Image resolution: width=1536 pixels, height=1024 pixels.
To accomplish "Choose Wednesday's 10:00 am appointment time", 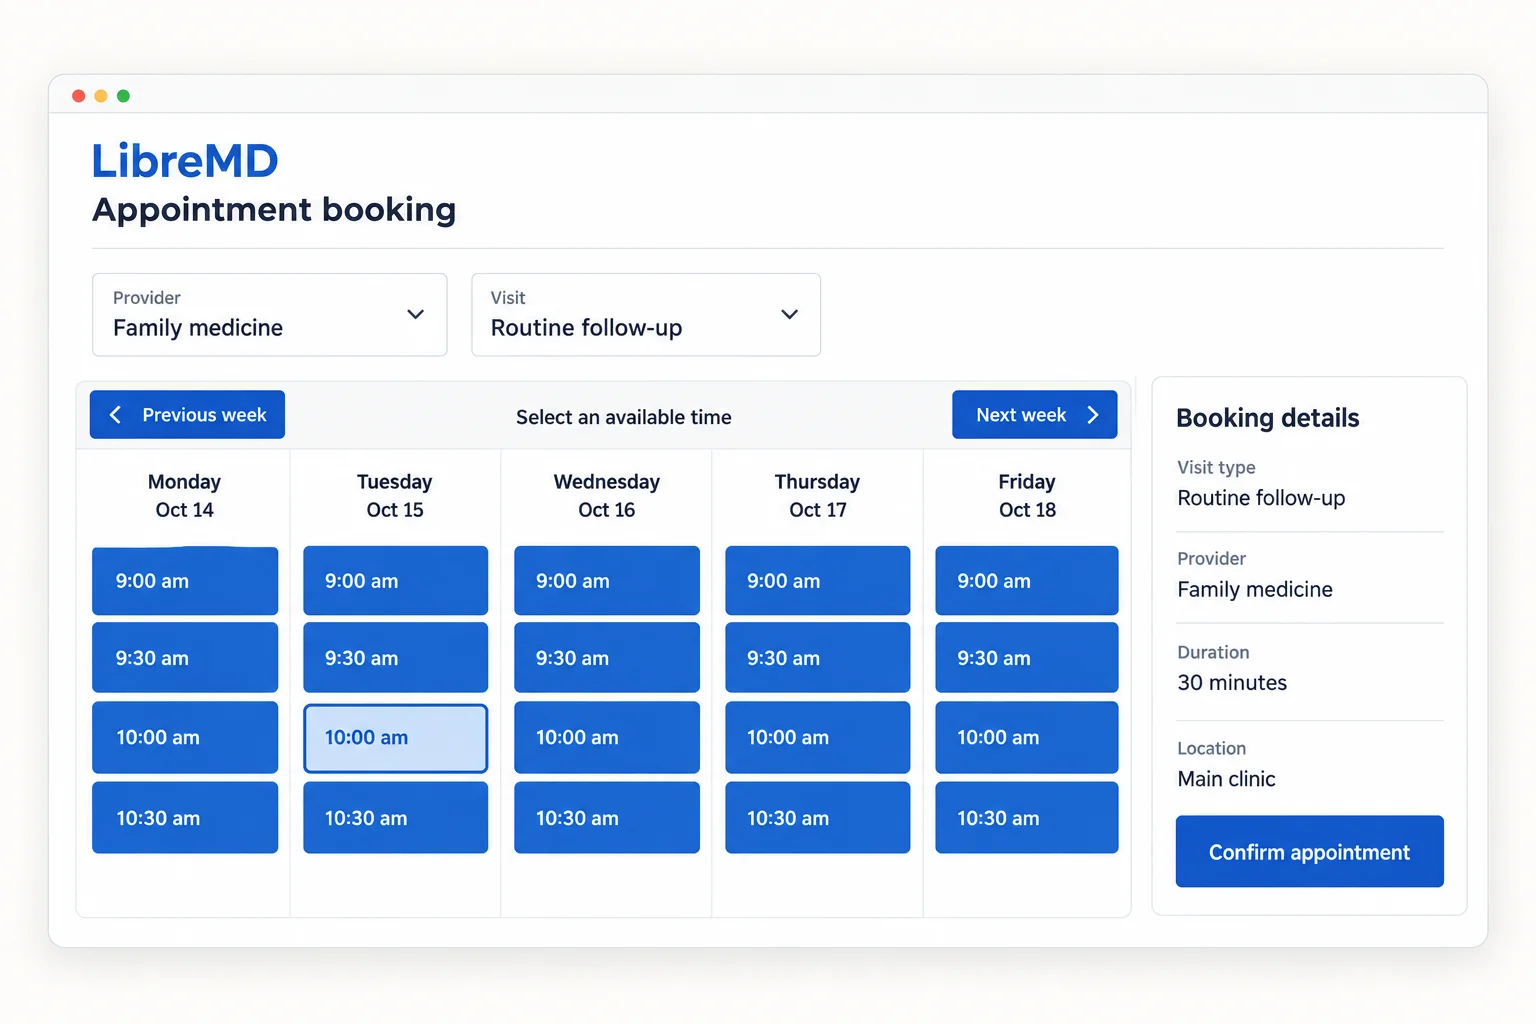I will [607, 737].
